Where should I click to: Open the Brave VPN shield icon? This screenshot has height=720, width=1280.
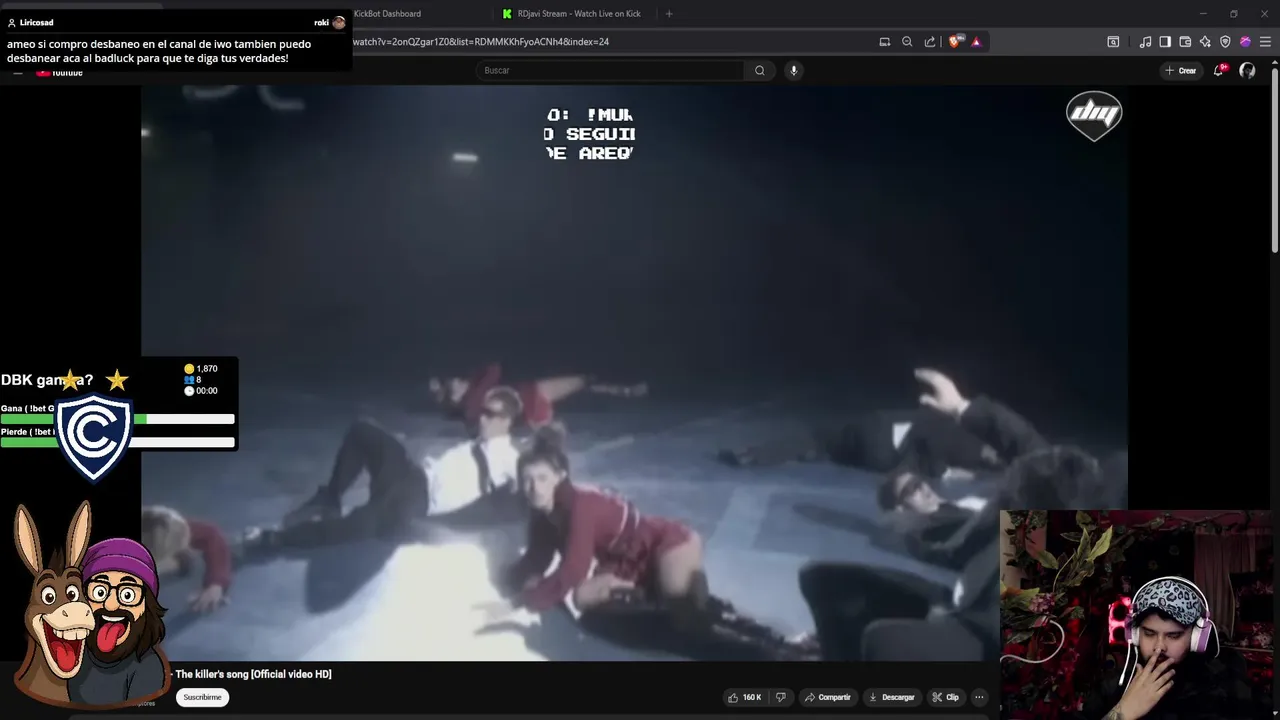1225,42
